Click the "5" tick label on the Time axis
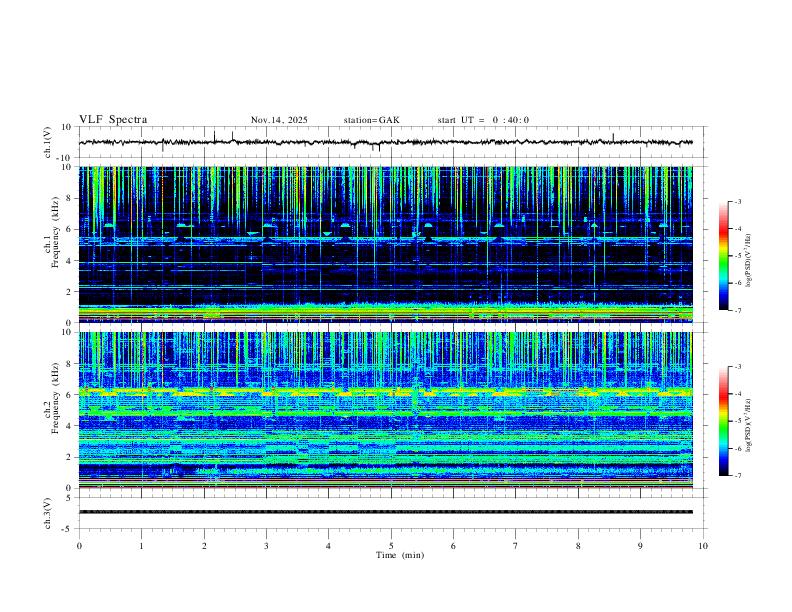The height and width of the screenshot is (612, 792). (x=391, y=546)
